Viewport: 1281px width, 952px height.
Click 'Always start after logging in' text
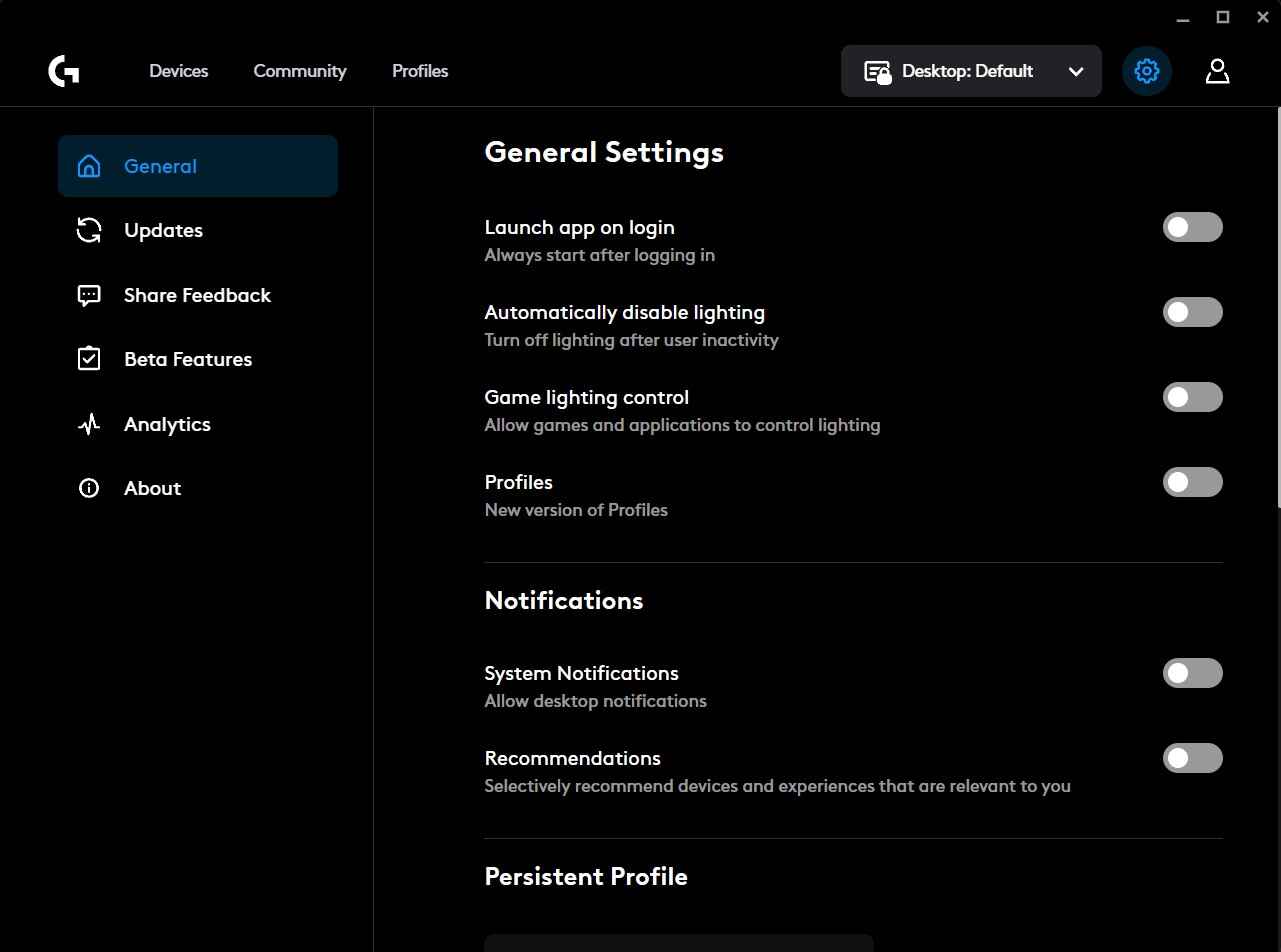[600, 255]
